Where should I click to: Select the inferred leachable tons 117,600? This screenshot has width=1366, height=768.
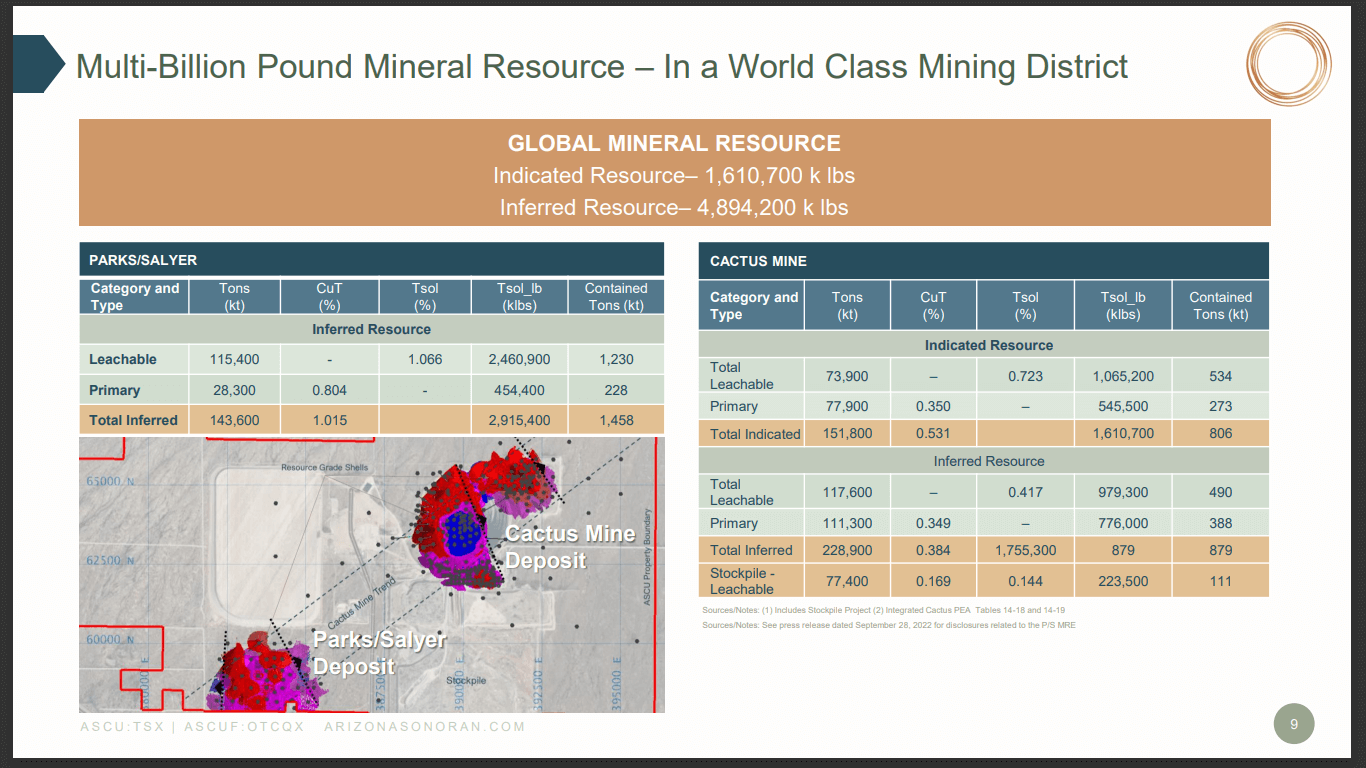847,492
